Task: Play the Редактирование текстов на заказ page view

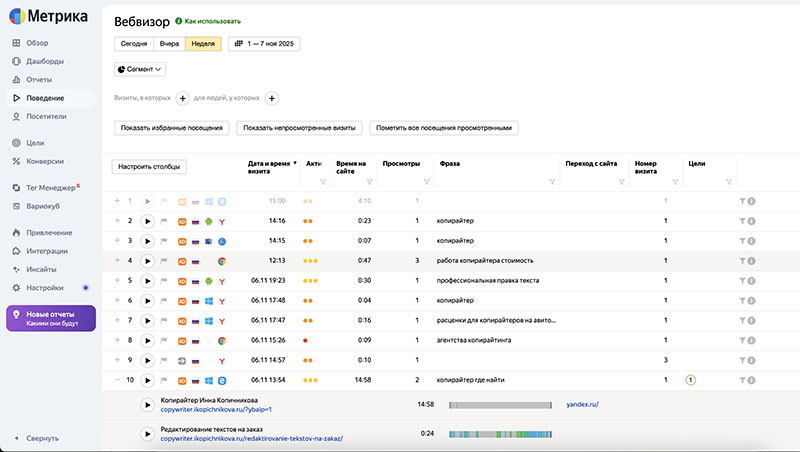Action: 147,434
